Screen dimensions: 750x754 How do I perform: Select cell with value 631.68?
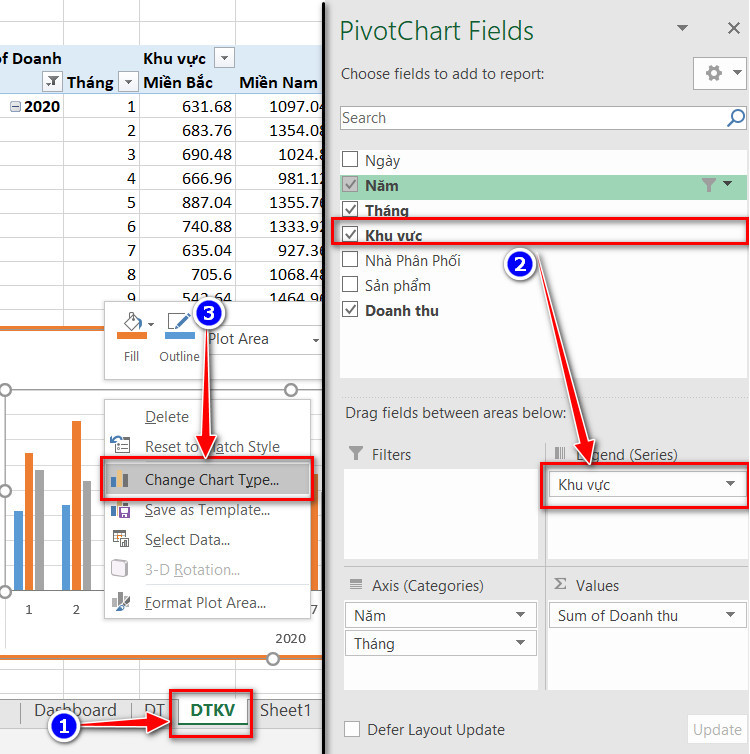(x=187, y=106)
